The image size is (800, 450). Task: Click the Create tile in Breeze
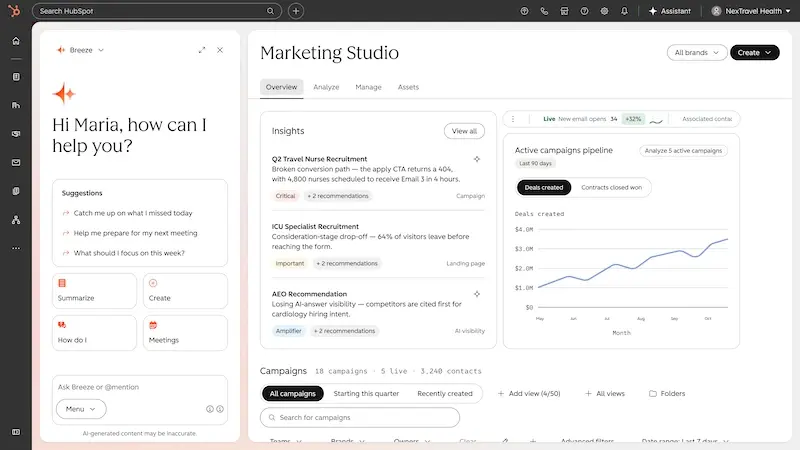(185, 291)
